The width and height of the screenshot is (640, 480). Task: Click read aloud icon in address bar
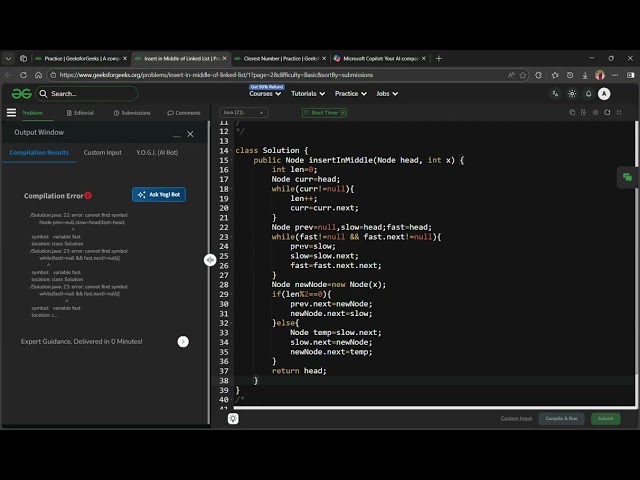point(511,75)
